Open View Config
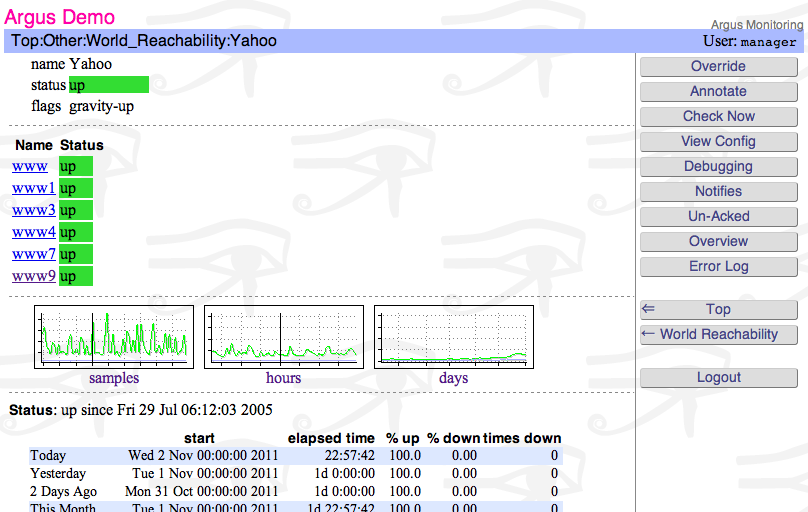Screen dimensions: 808x512 coord(718,141)
